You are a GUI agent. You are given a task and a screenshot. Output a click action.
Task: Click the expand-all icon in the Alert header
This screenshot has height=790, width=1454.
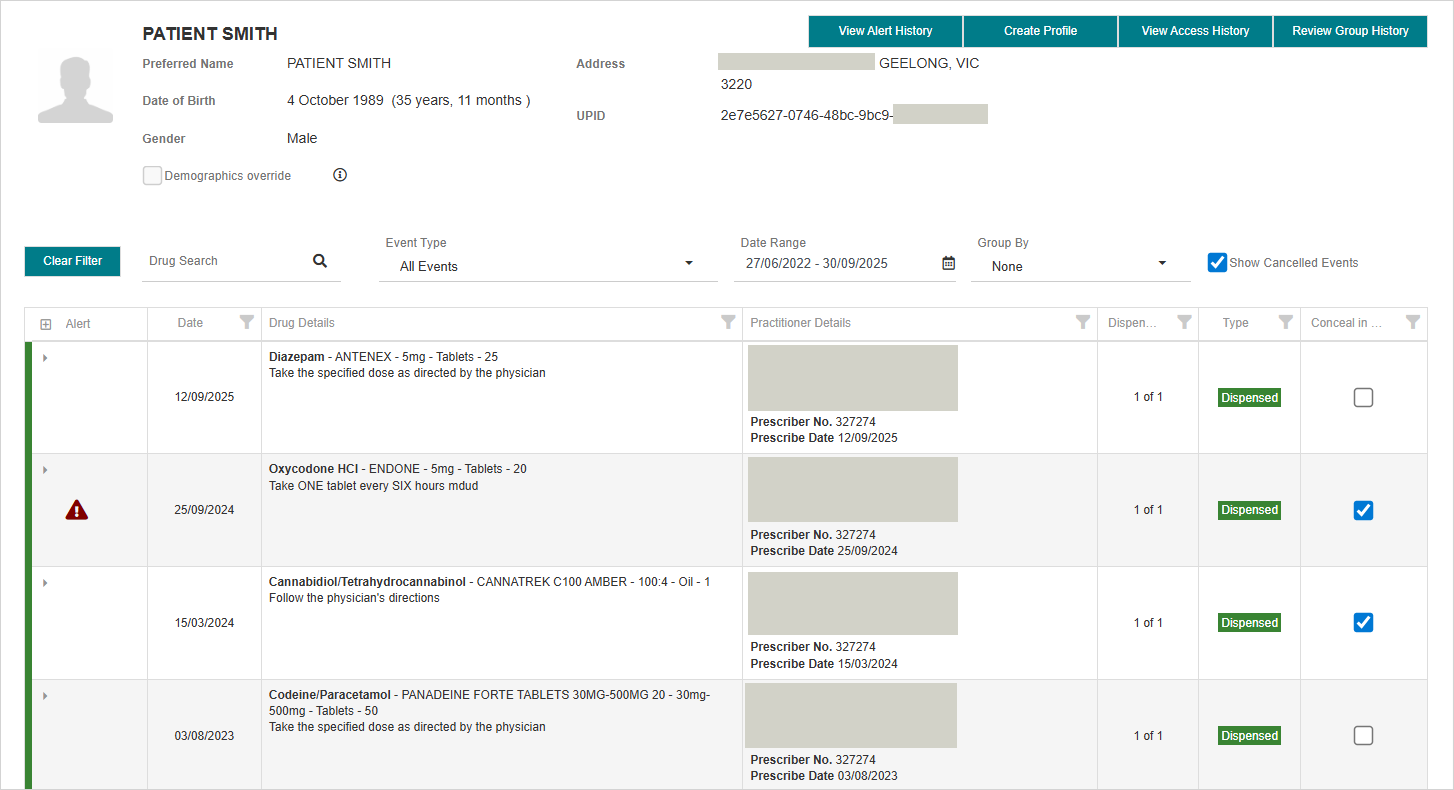click(44, 323)
